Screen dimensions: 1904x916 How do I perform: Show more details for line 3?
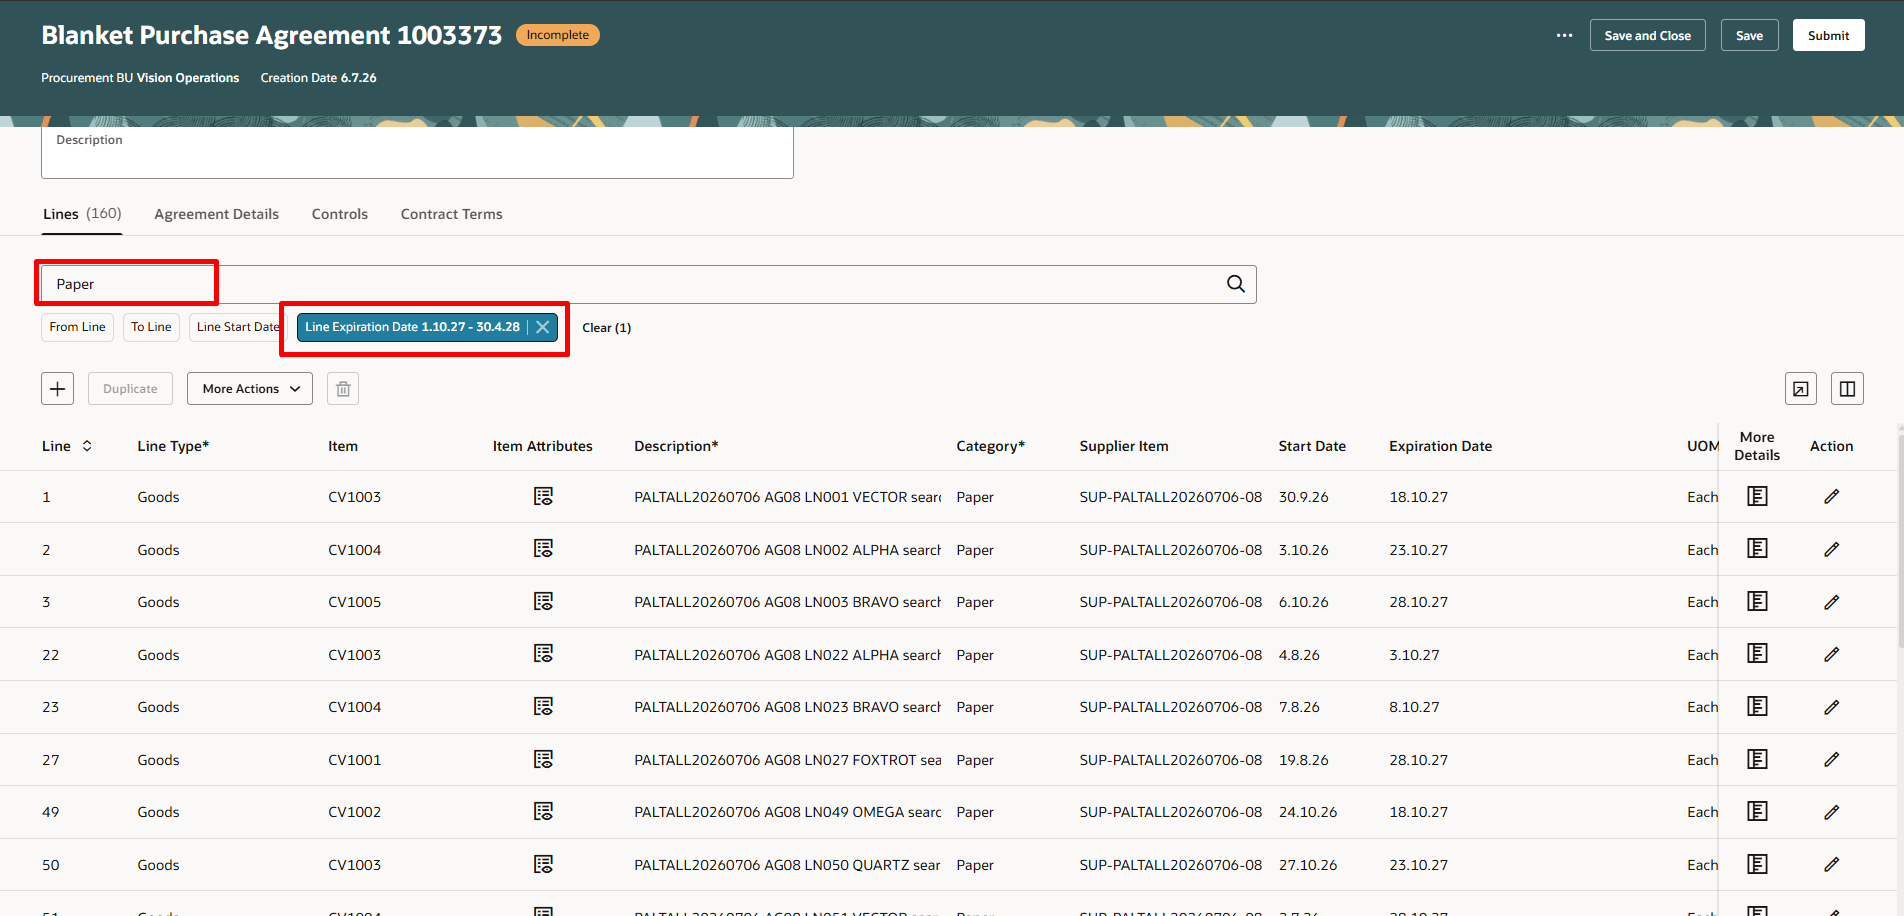tap(1757, 601)
